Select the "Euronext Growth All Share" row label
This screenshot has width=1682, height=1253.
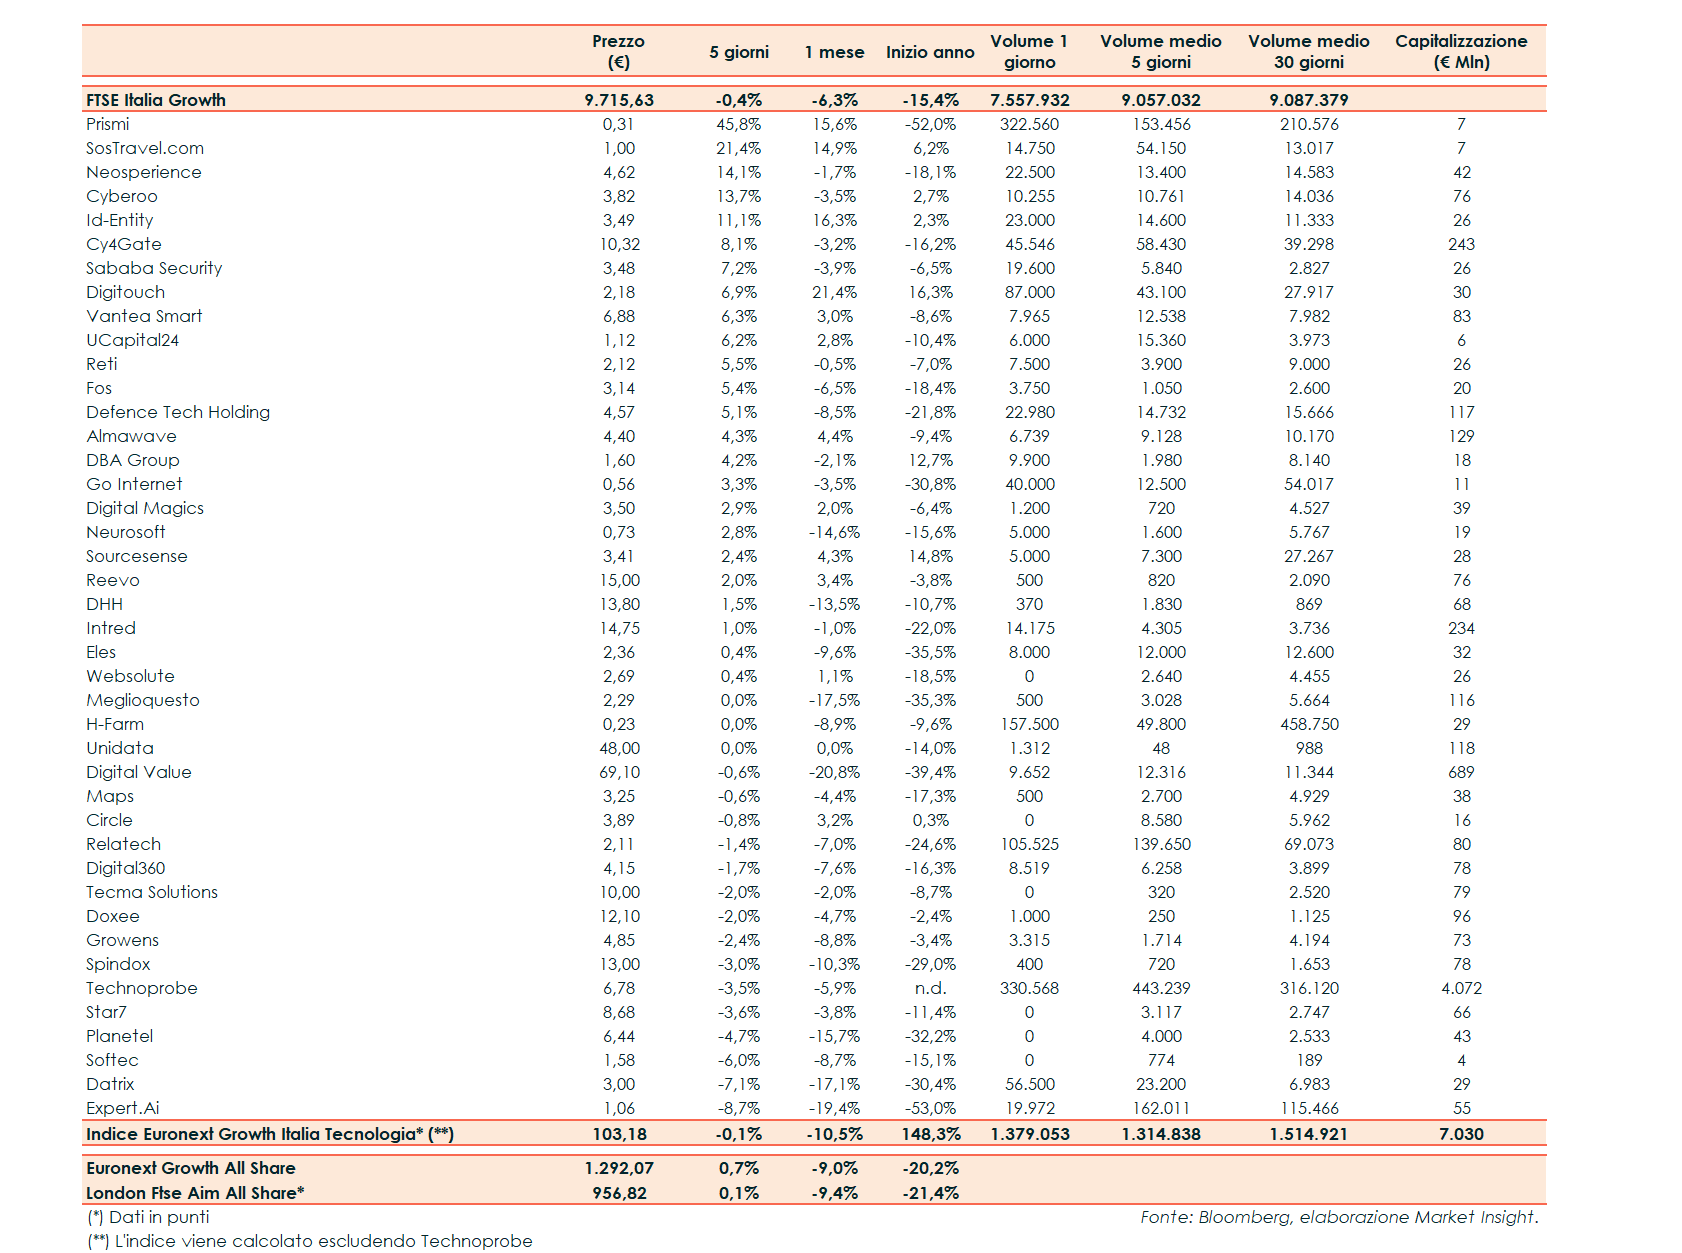(x=191, y=1168)
